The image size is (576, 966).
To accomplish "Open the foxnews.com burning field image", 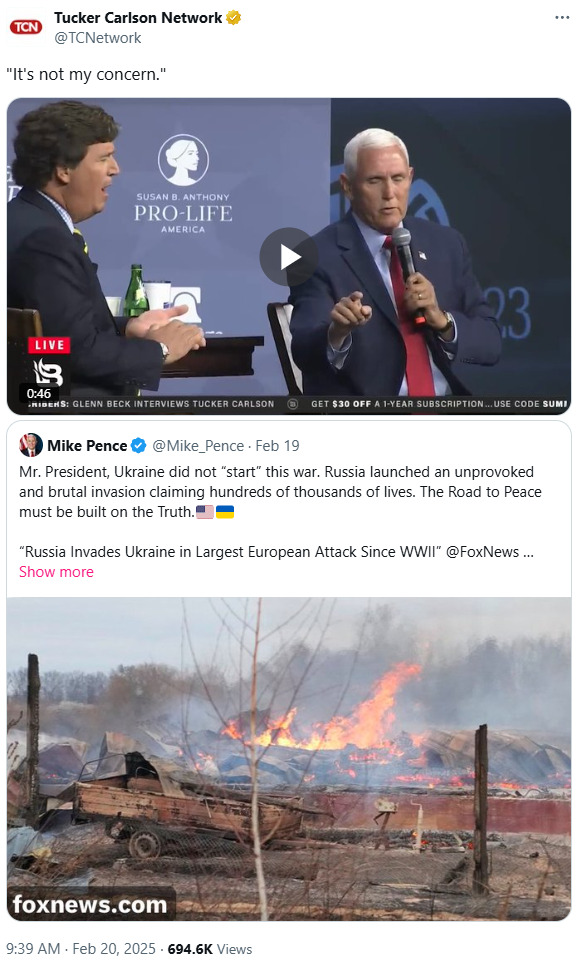I will [288, 758].
